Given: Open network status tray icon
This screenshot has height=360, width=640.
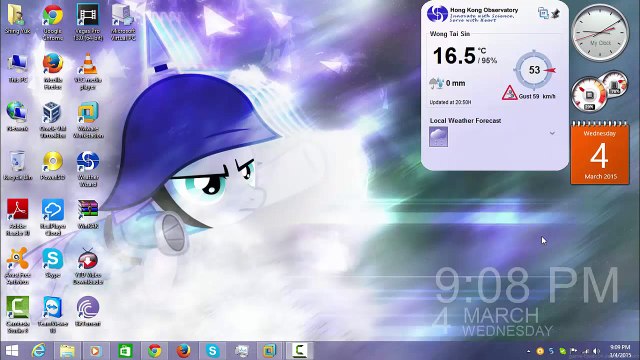Looking at the screenshot, I should click(x=586, y=351).
